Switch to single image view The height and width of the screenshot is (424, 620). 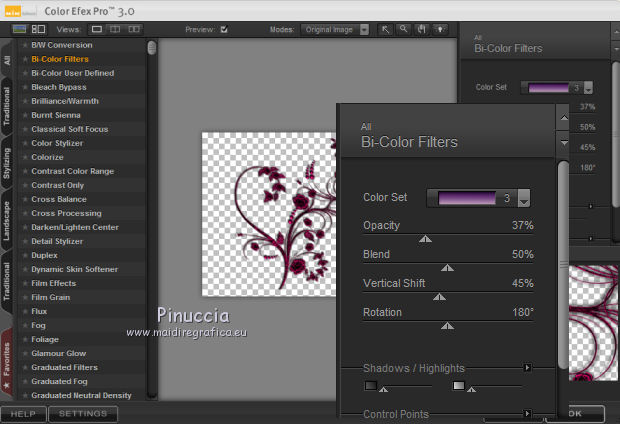(x=98, y=29)
